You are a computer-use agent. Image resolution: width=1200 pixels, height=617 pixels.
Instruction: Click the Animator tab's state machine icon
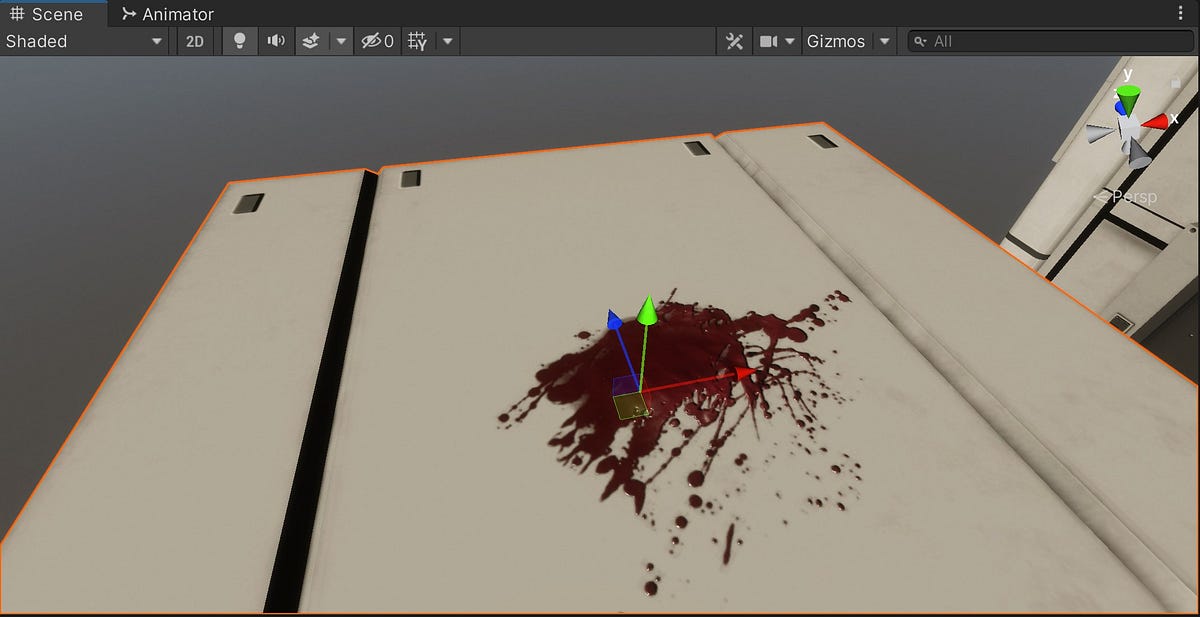(x=128, y=14)
